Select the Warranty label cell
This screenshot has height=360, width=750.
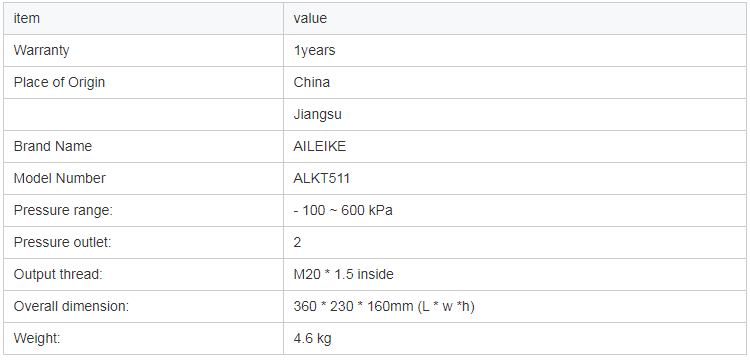143,50
